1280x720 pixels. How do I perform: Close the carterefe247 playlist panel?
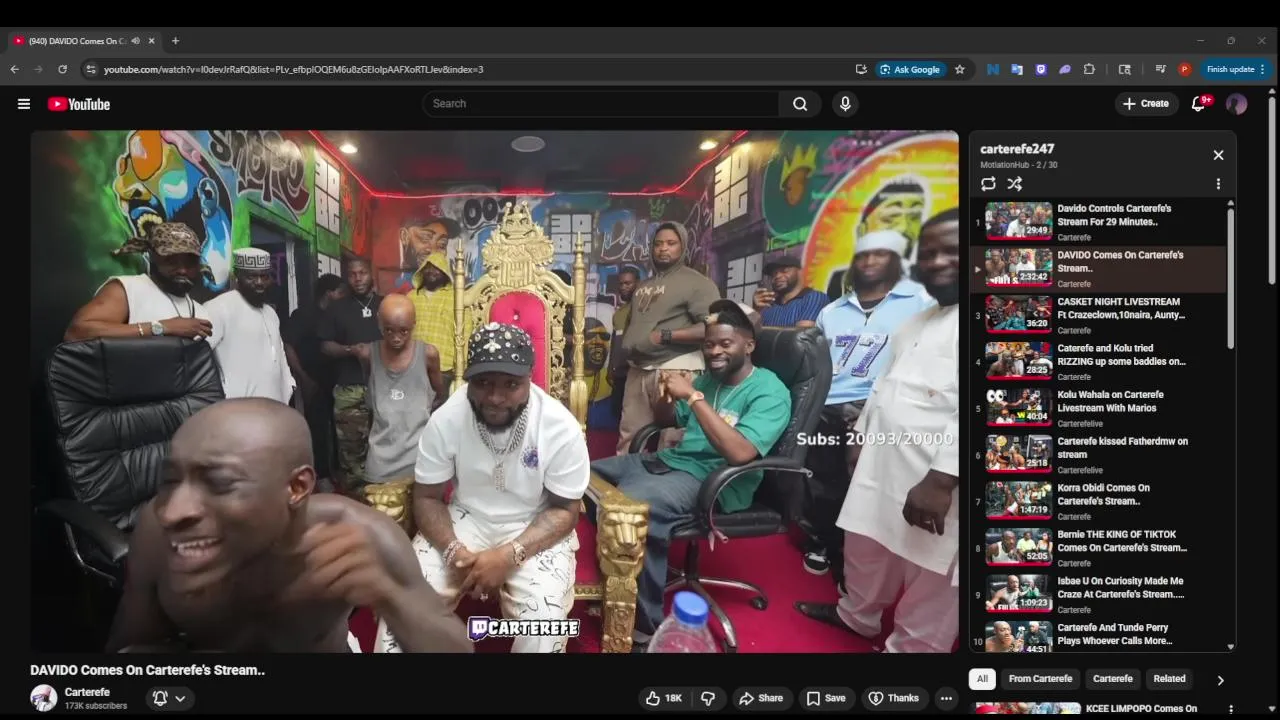(1218, 155)
